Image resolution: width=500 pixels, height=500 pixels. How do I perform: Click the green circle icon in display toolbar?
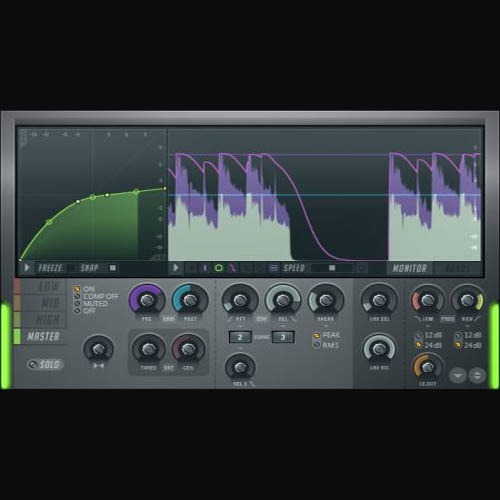coord(219,268)
